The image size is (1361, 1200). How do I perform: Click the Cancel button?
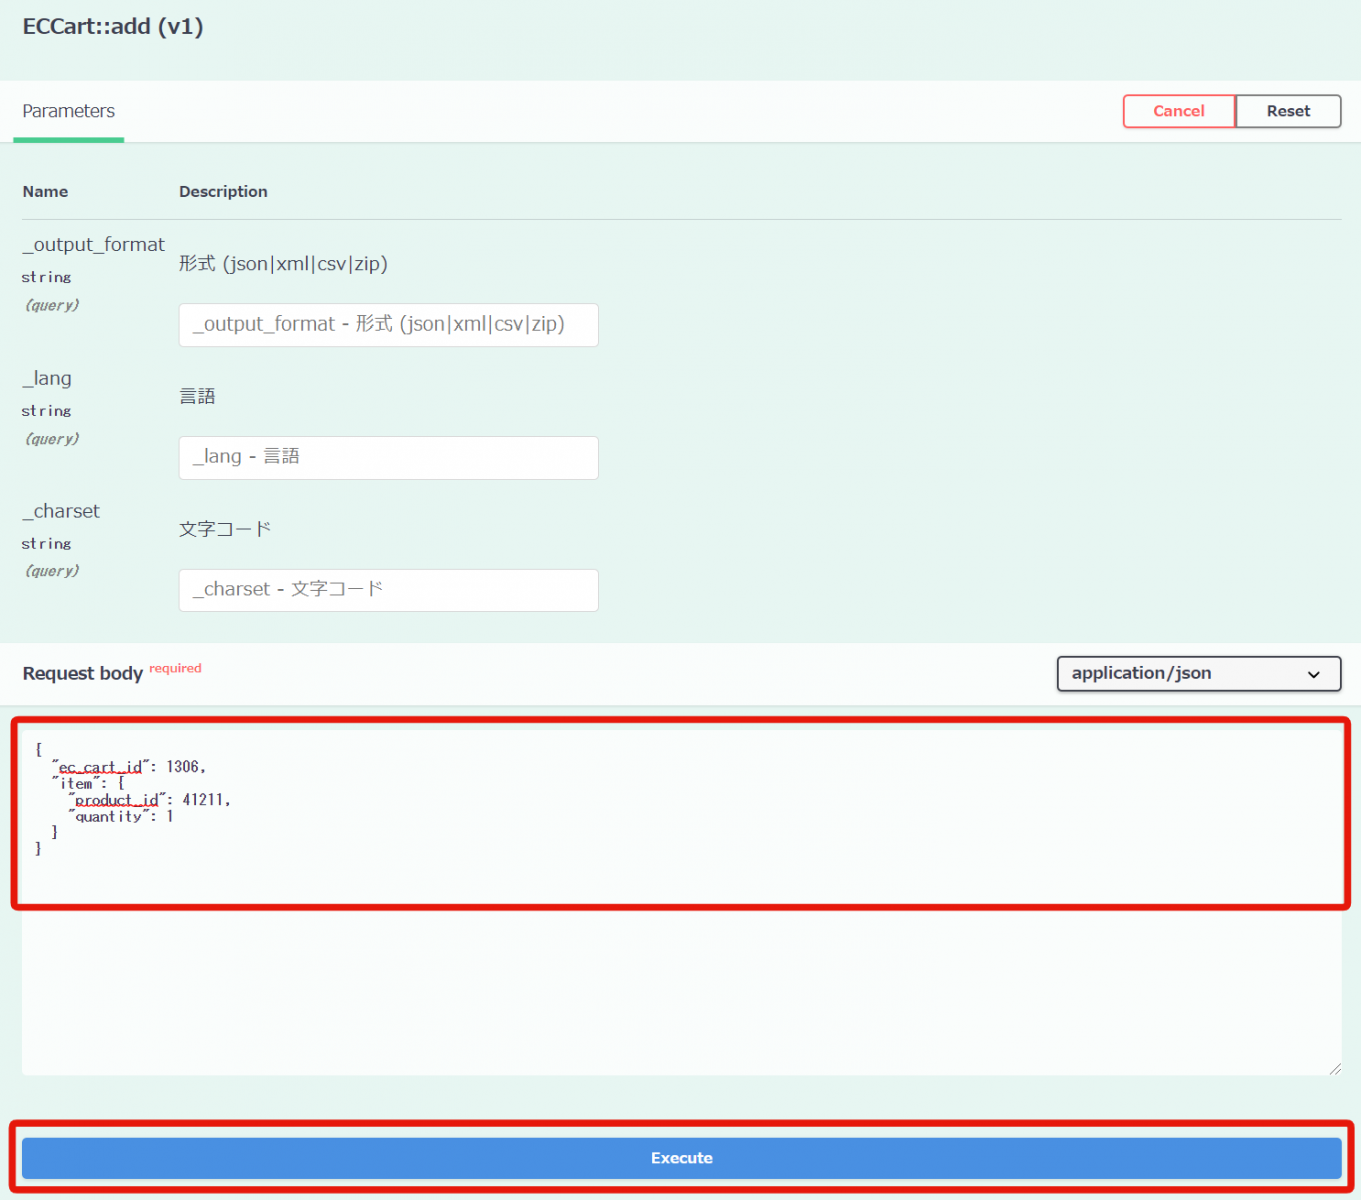[1179, 111]
